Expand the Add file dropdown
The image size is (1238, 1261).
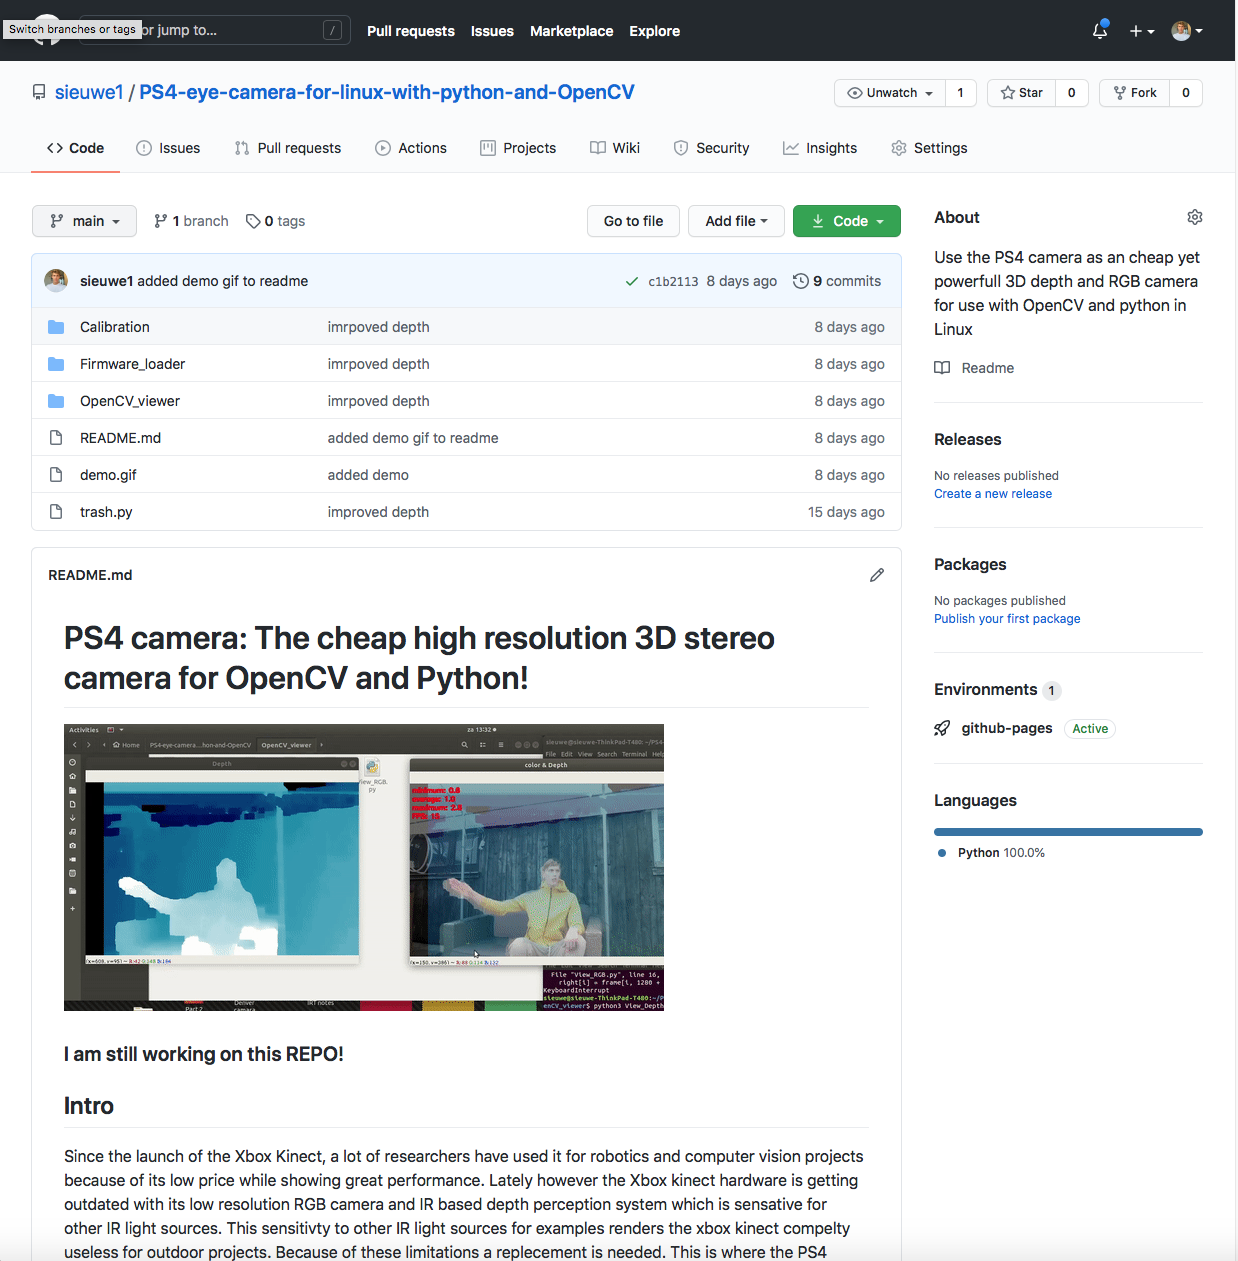point(736,221)
